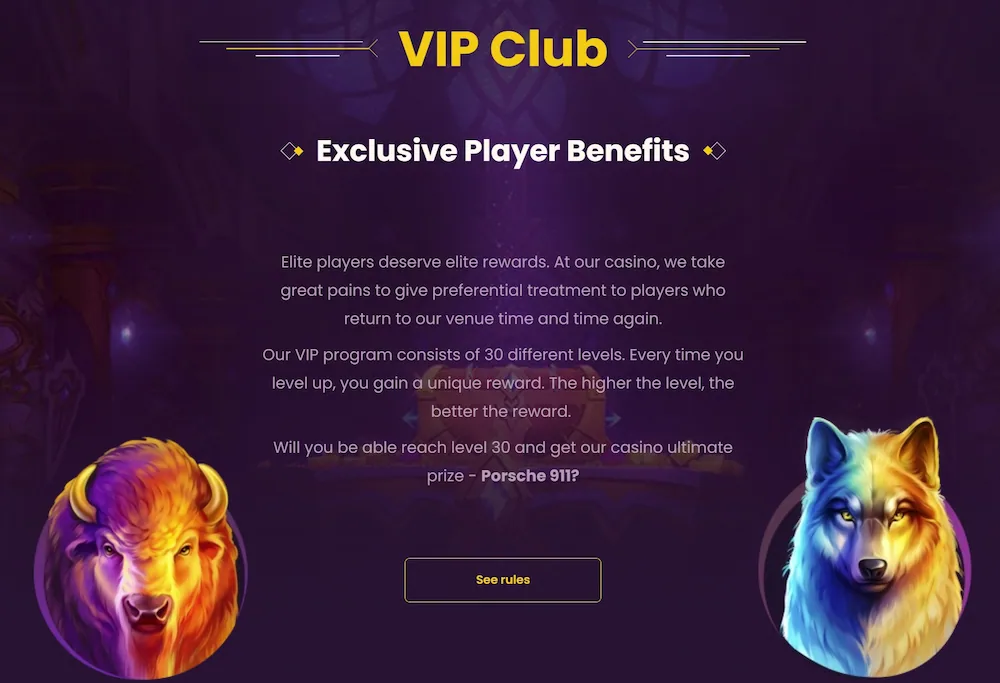Click line ornament right of VIP Club
The height and width of the screenshot is (683, 1000).
pos(717,48)
